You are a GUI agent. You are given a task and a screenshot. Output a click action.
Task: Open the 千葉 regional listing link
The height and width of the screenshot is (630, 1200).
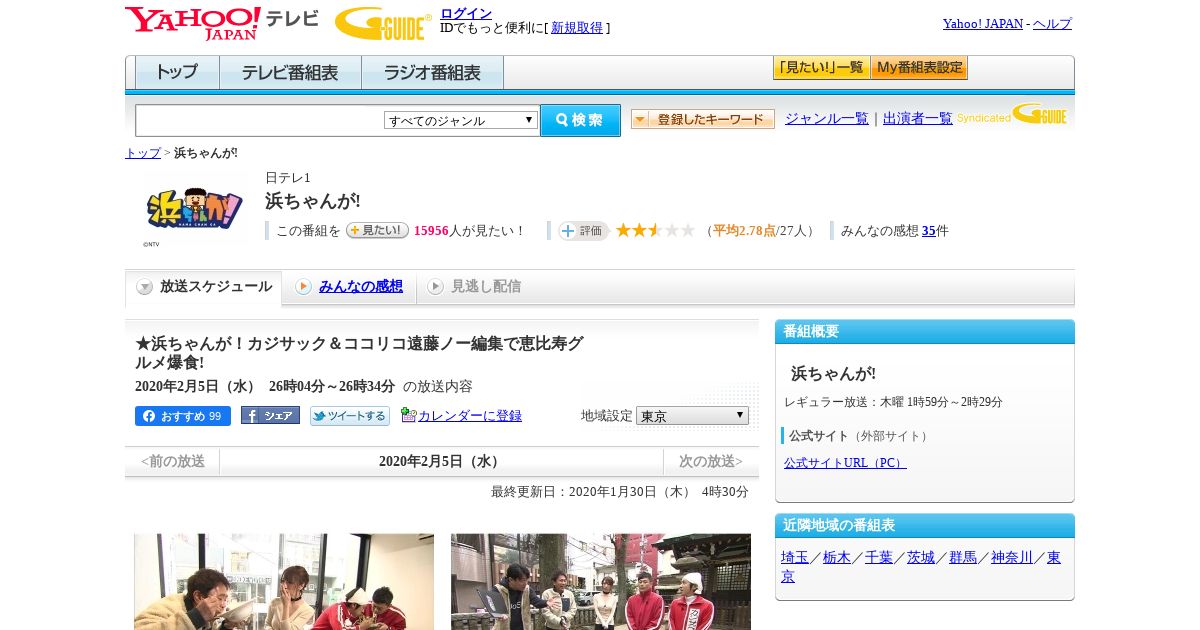[x=879, y=558]
